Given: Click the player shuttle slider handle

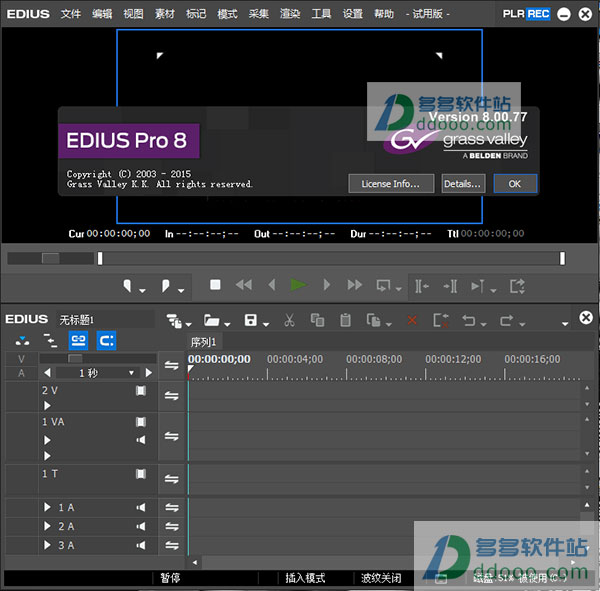Looking at the screenshot, I should click(51, 258).
